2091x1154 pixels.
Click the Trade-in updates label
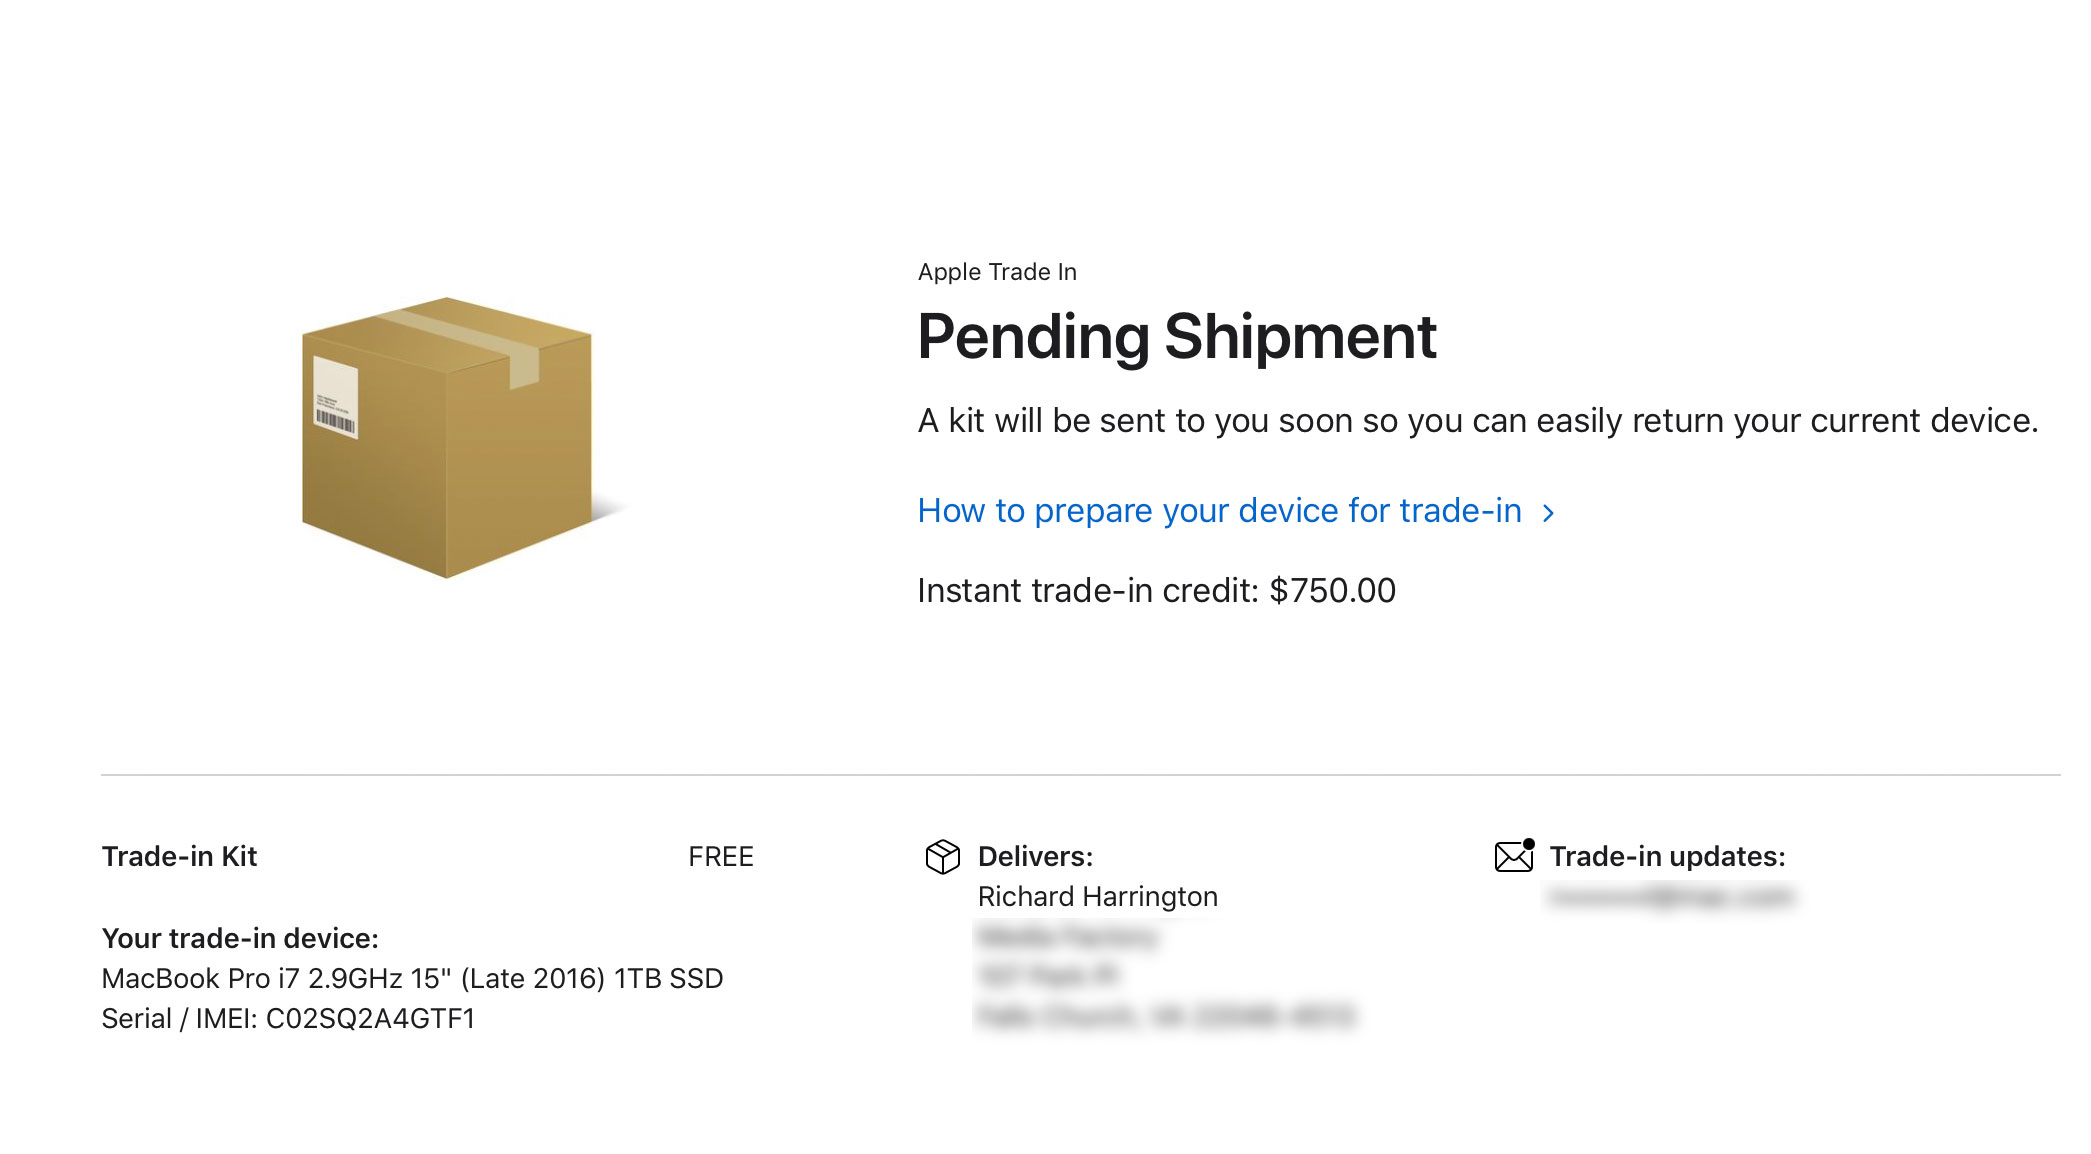pyautogui.click(x=1667, y=857)
